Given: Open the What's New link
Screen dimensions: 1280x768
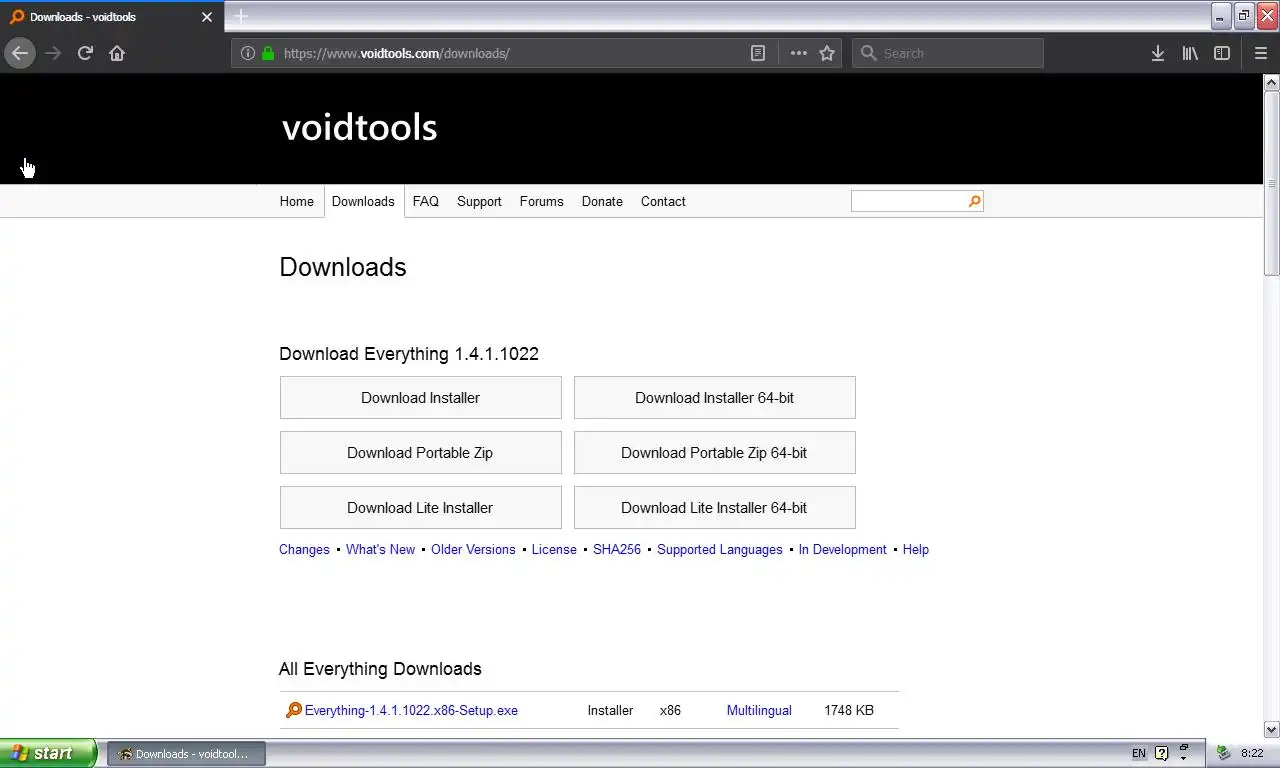Looking at the screenshot, I should (x=380, y=549).
